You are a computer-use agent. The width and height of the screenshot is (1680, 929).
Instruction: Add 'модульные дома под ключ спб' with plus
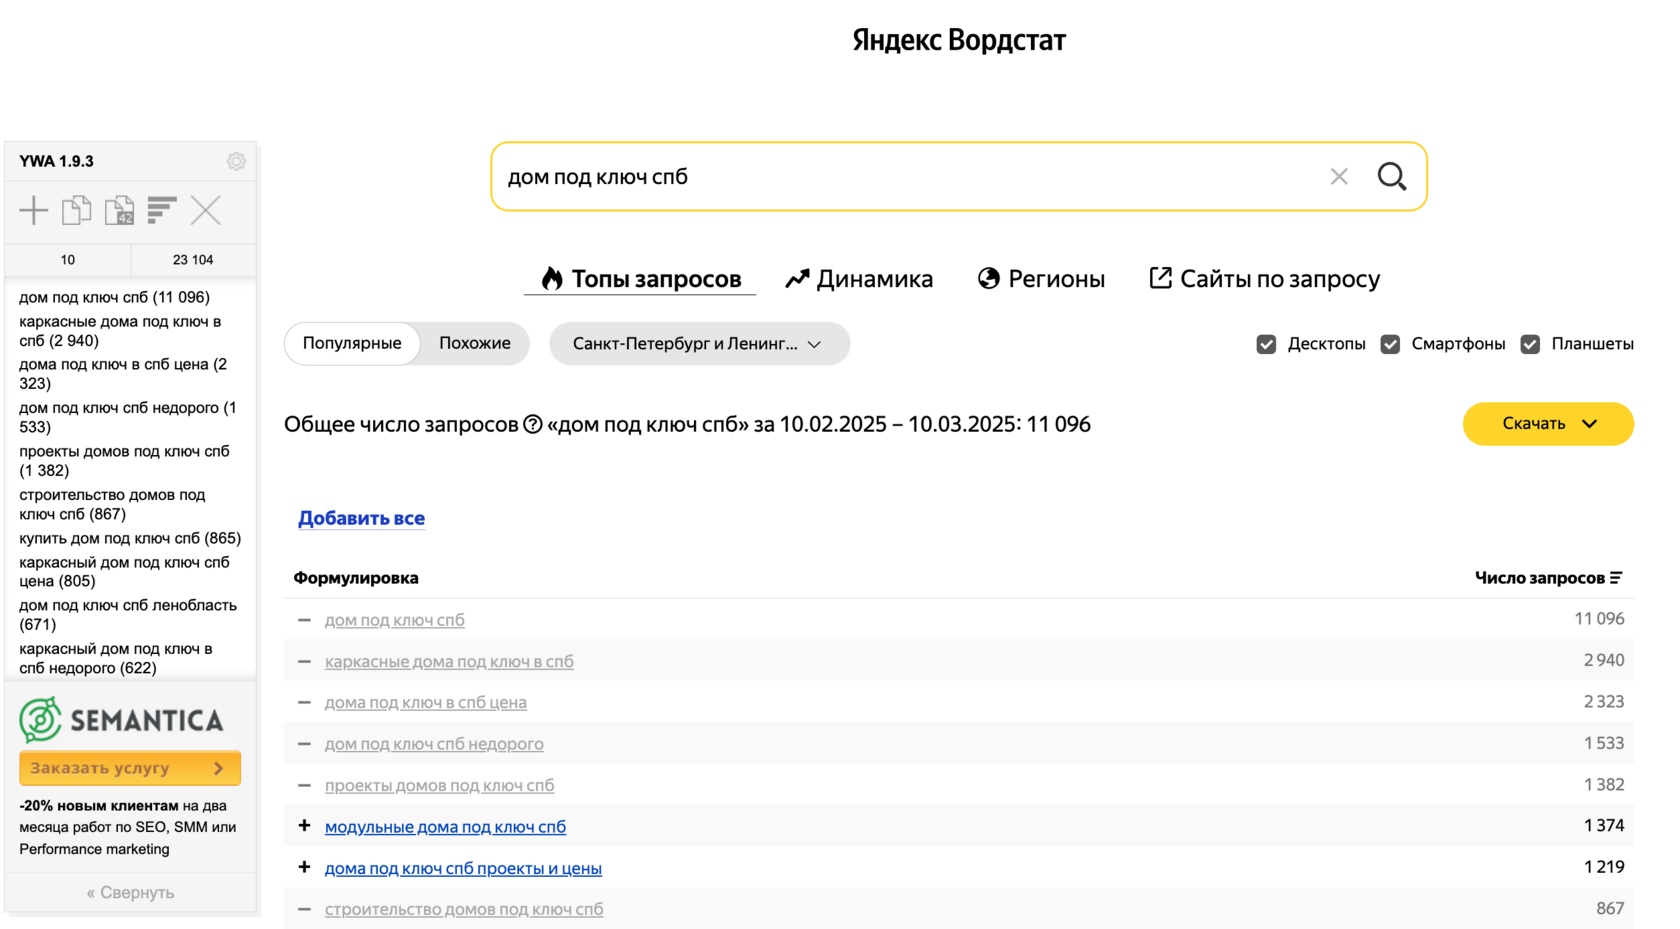(304, 826)
